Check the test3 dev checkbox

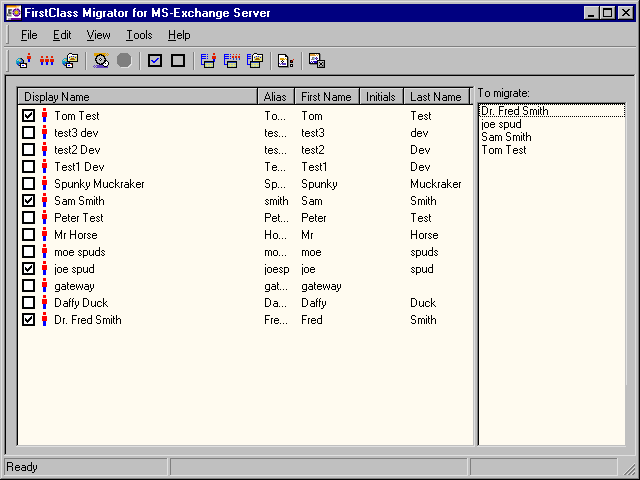28,133
